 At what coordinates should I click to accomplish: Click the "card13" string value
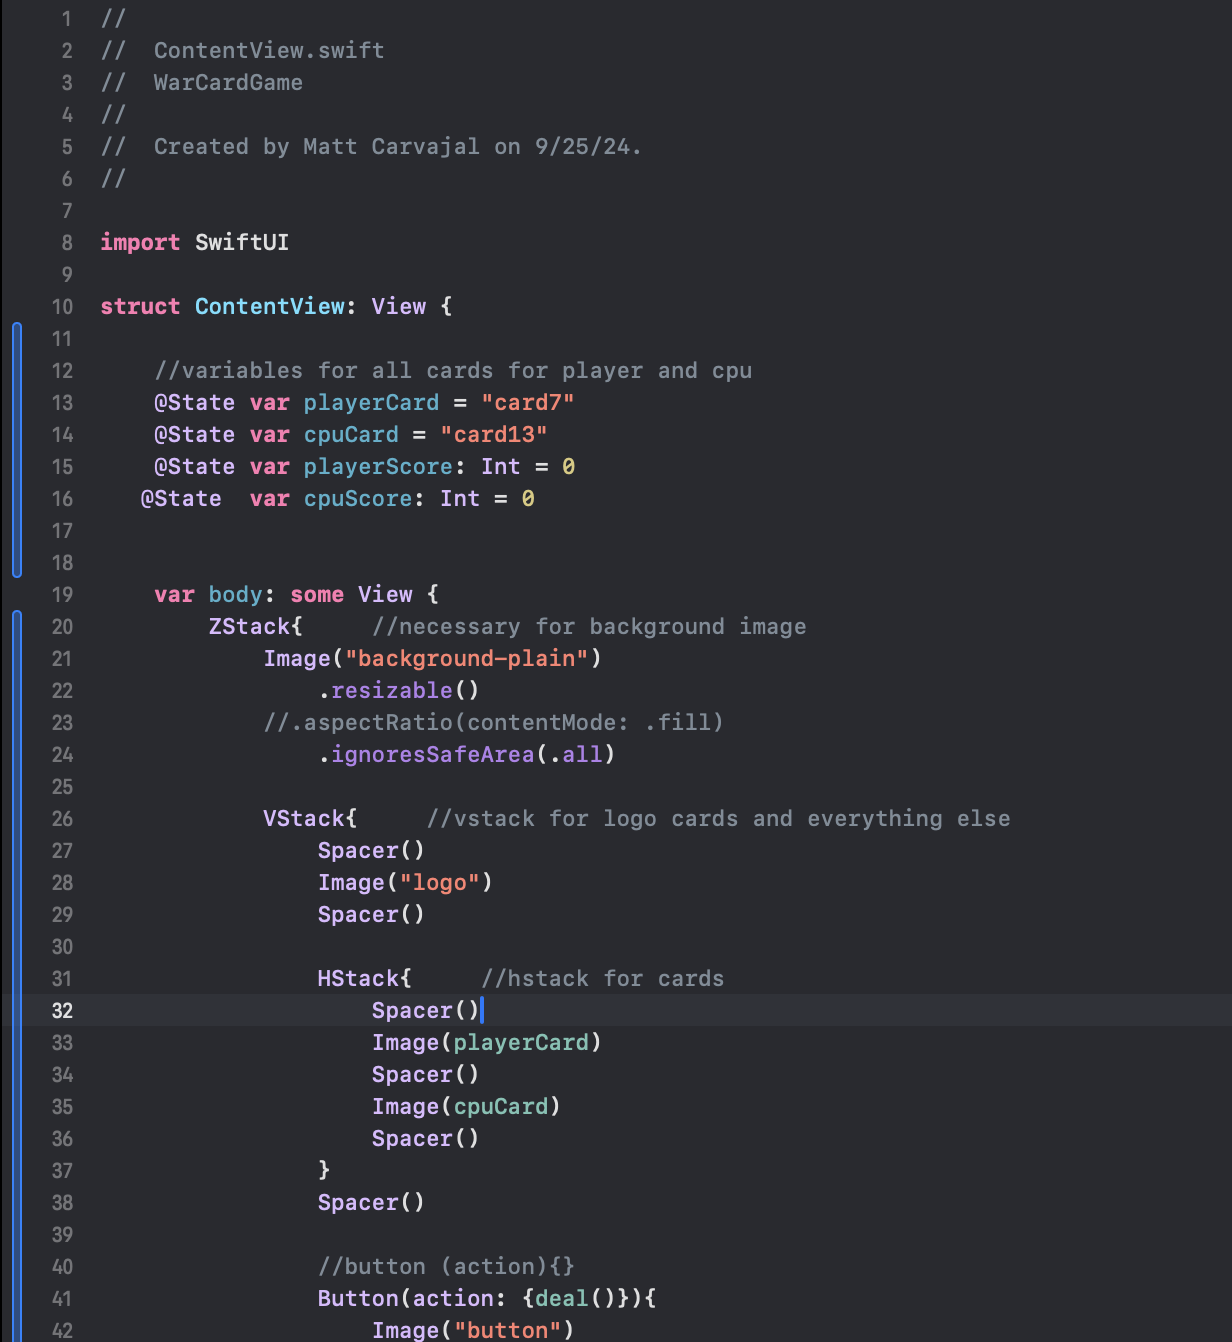click(x=493, y=435)
